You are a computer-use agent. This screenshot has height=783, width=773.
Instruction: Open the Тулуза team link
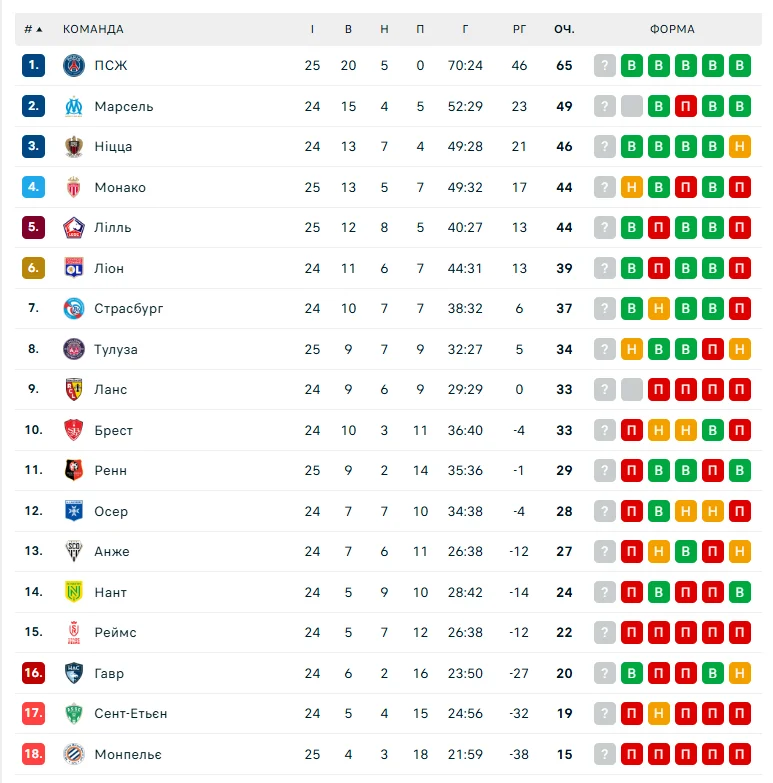click(116, 350)
